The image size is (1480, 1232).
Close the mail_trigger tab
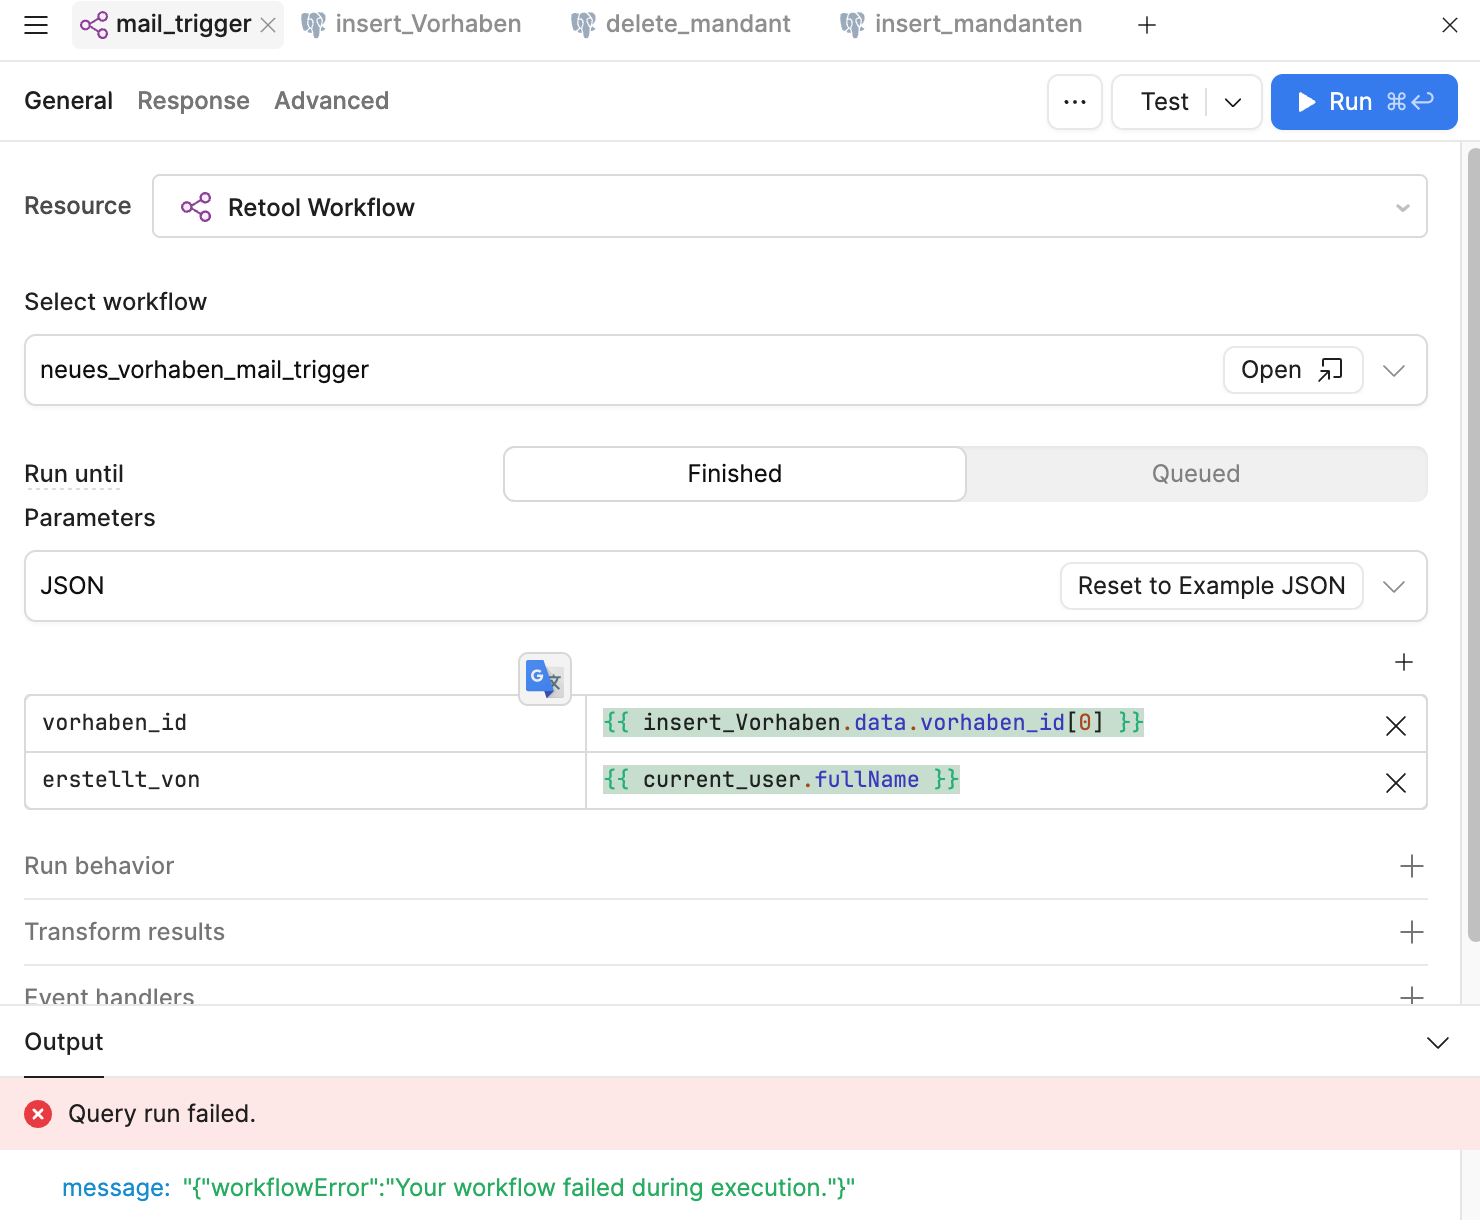coord(268,26)
